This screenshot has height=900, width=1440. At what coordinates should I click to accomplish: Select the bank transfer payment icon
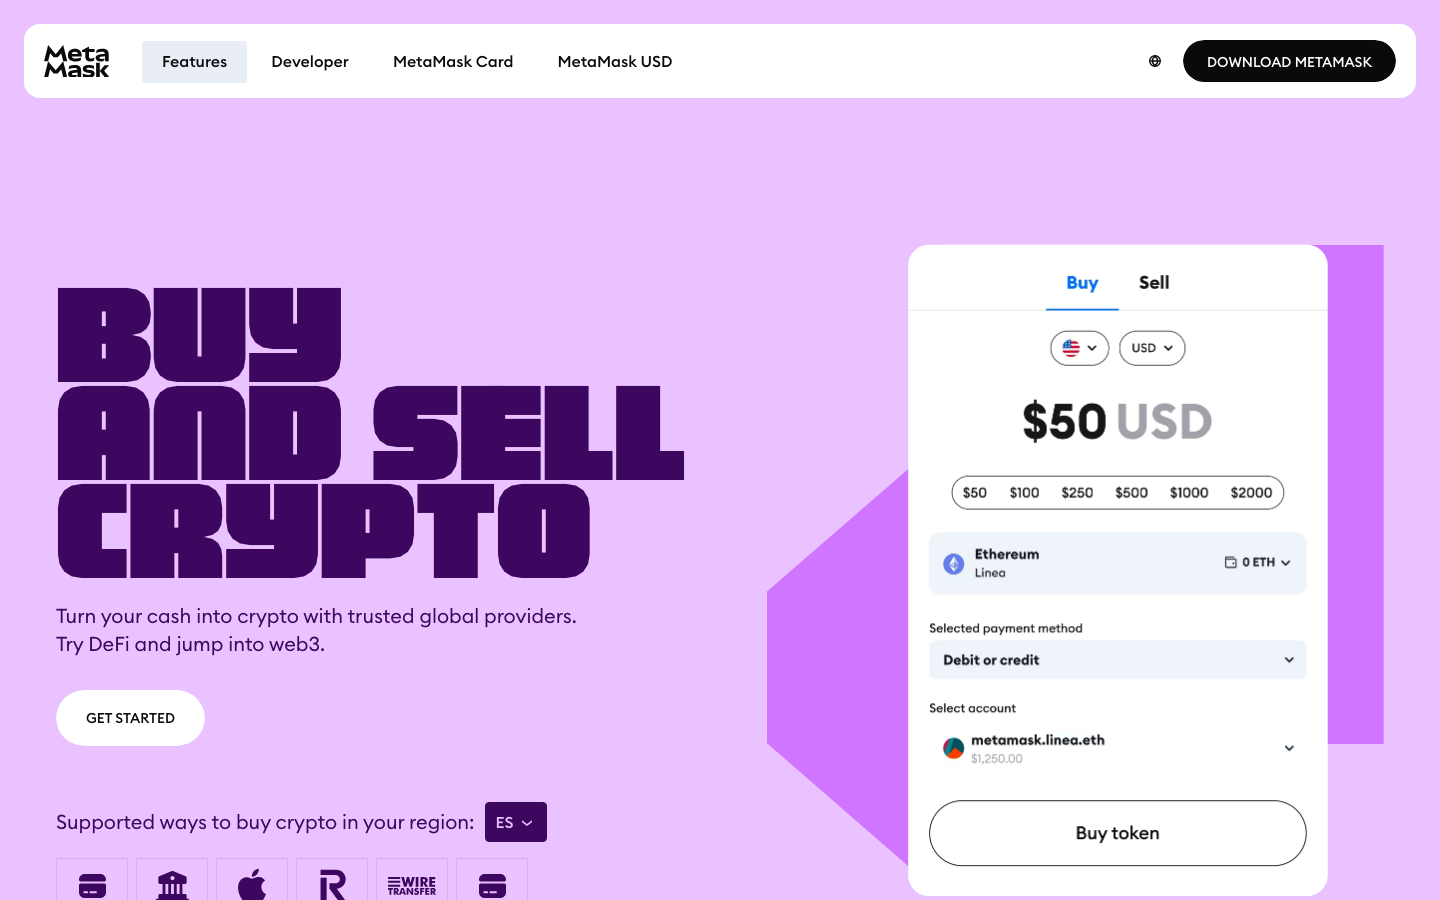tap(172, 884)
